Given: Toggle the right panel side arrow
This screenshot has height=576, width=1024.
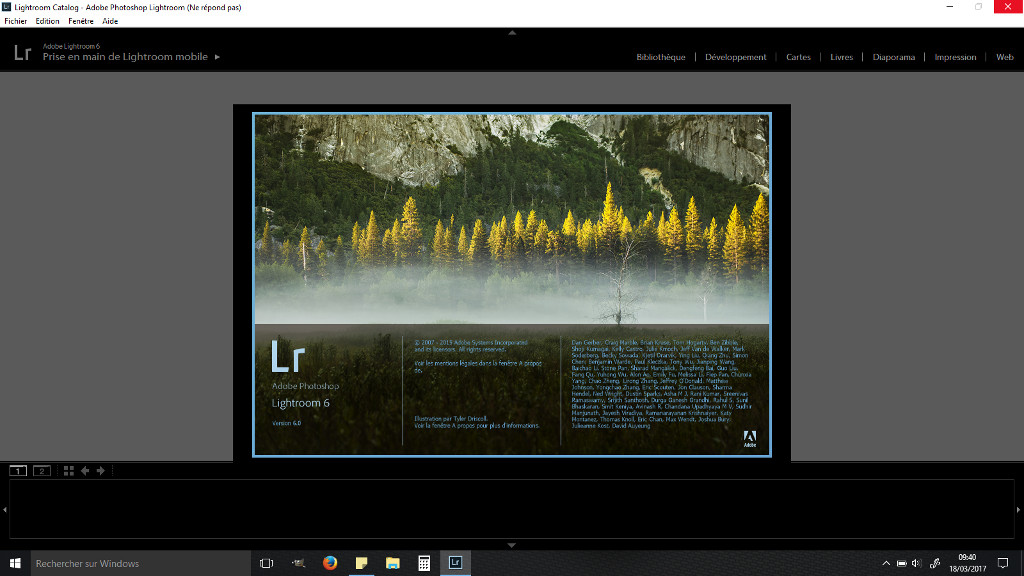Looking at the screenshot, I should 1019,509.
